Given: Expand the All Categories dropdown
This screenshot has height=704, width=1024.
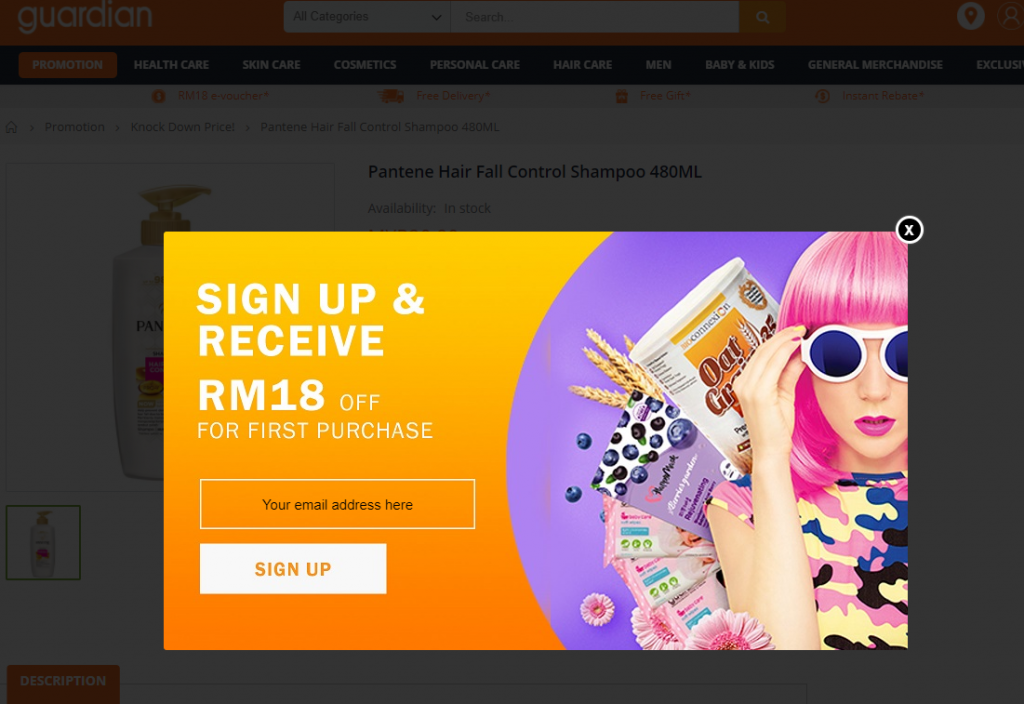Looking at the screenshot, I should (367, 16).
